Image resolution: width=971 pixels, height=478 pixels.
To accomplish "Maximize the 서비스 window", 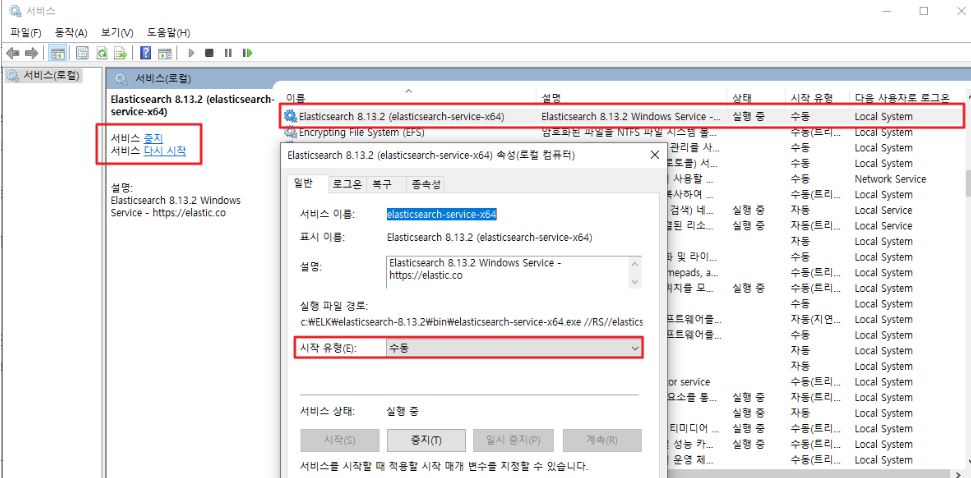I will pyautogui.click(x=924, y=11).
